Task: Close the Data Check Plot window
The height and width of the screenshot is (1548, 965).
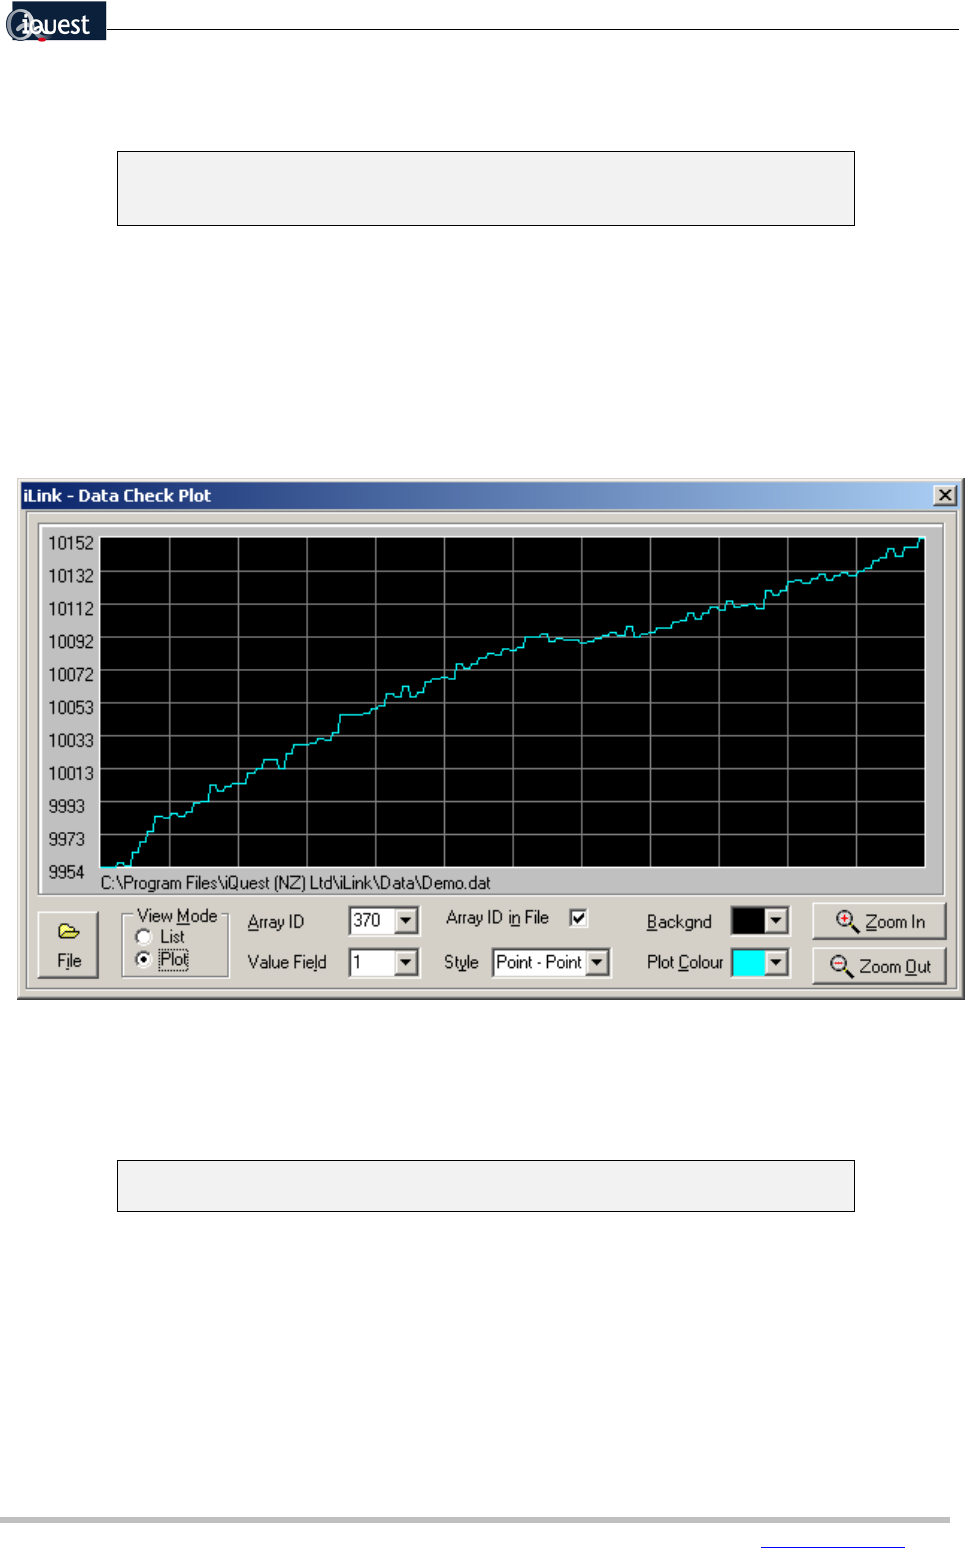Action: click(943, 495)
